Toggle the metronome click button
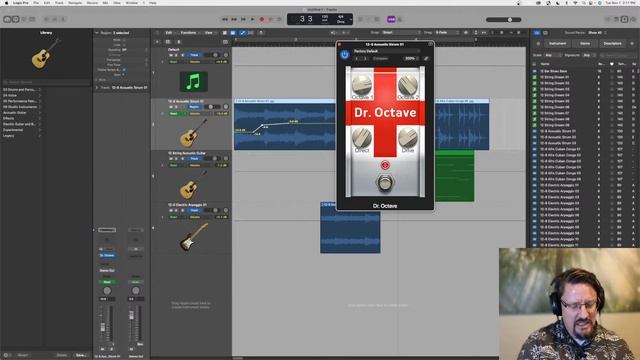 point(400,19)
